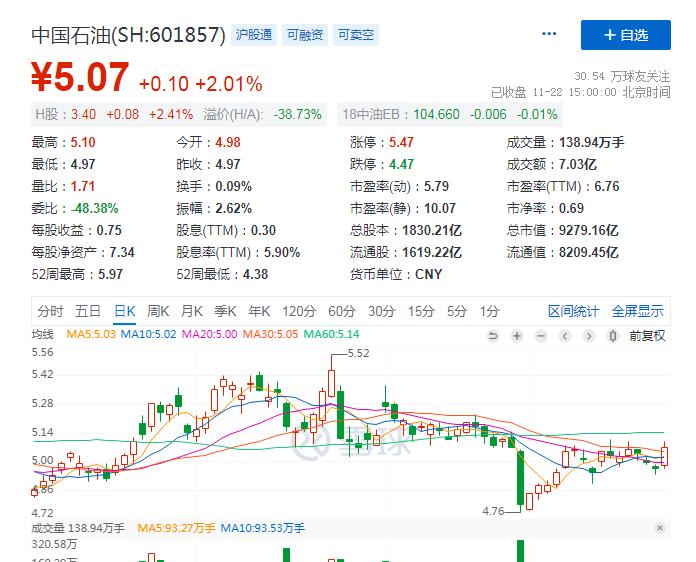Move chart later with right chevron icon
Viewport: 696px width, 562px height.
pyautogui.click(x=589, y=336)
